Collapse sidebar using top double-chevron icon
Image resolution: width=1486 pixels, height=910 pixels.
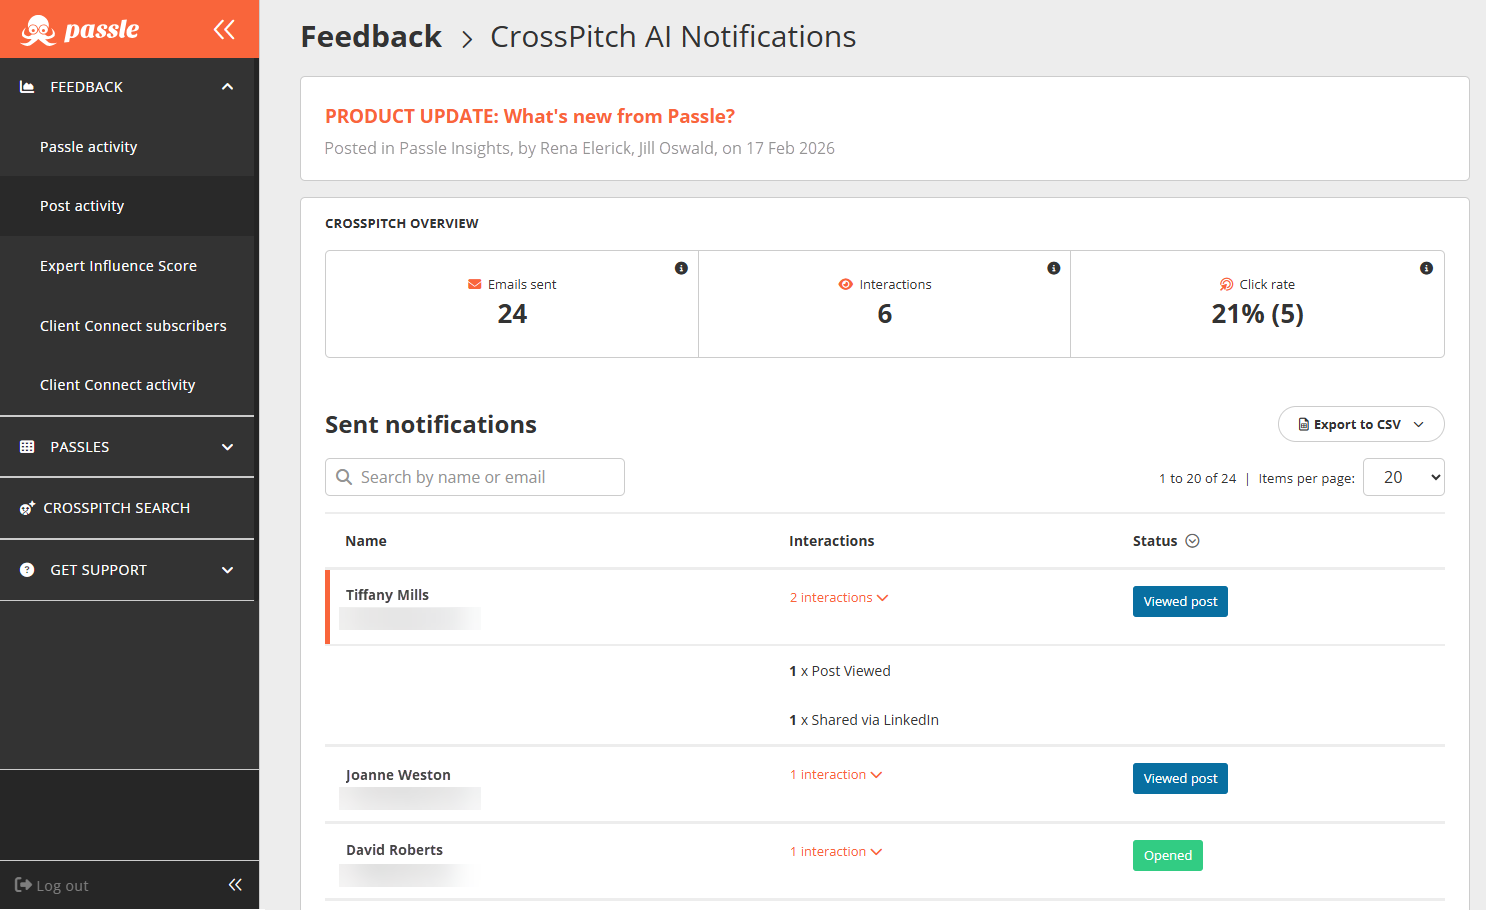click(x=224, y=30)
